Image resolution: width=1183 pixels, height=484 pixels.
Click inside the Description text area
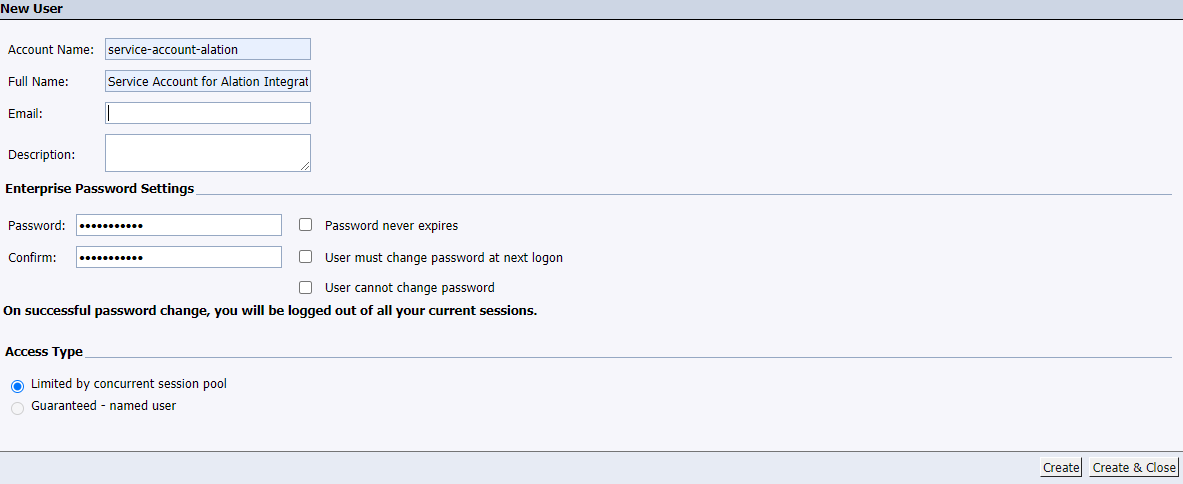[x=207, y=153]
